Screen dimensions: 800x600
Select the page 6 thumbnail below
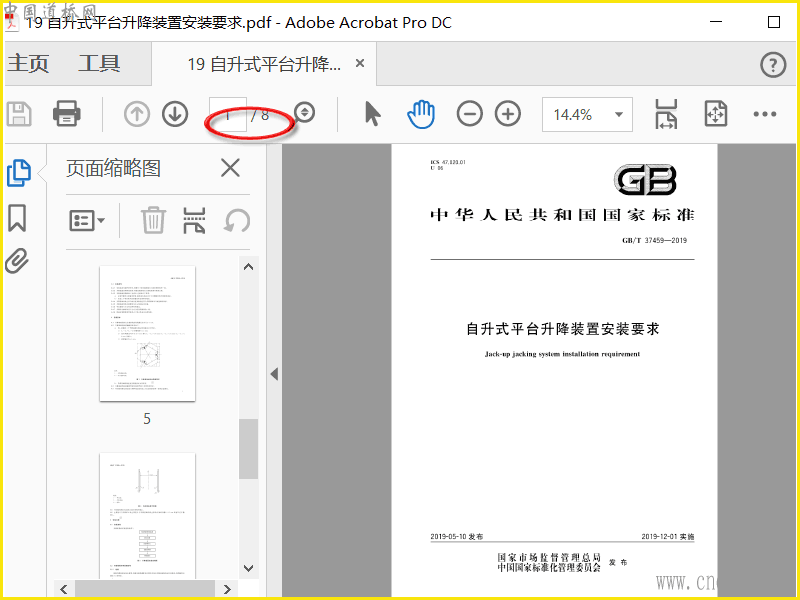click(x=147, y=516)
